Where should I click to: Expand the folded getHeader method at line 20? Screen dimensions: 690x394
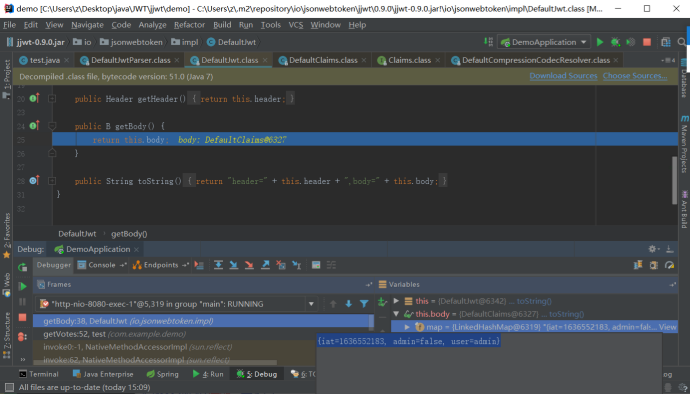click(x=52, y=99)
